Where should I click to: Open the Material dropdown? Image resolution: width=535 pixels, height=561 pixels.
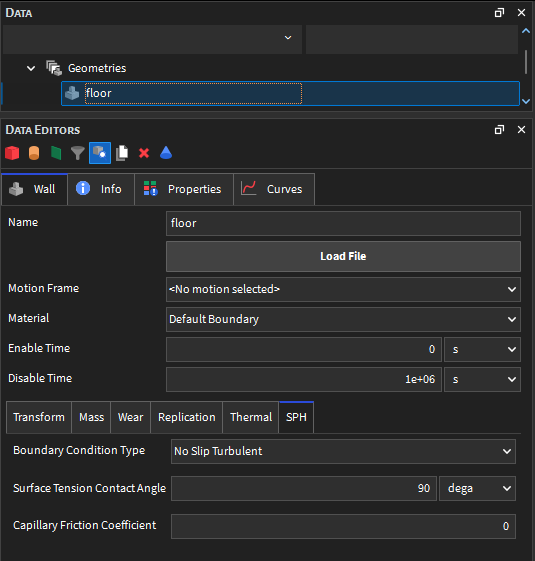click(343, 319)
